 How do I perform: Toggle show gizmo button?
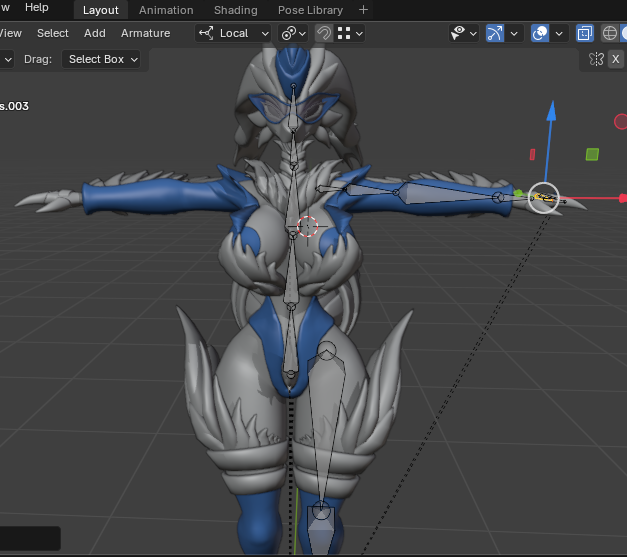coord(495,33)
